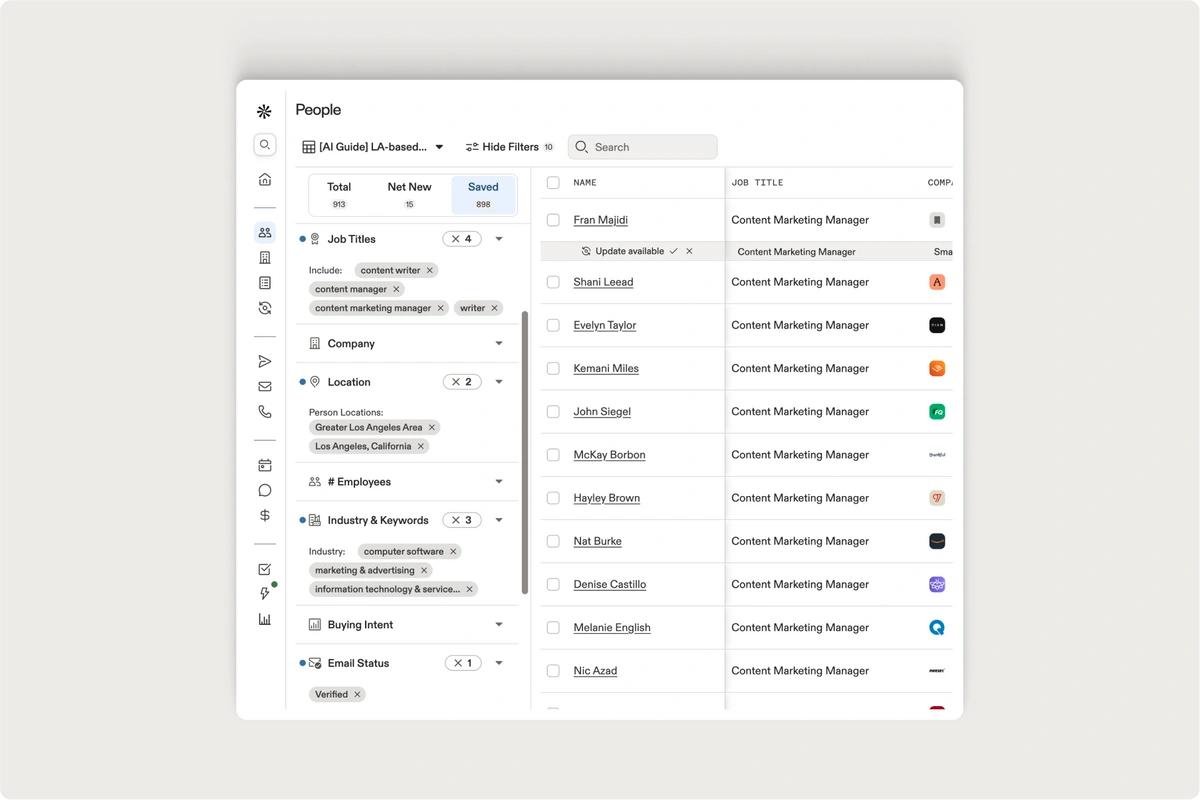Sort by the NAME column header
Image resolution: width=1200 pixels, height=800 pixels.
click(585, 183)
